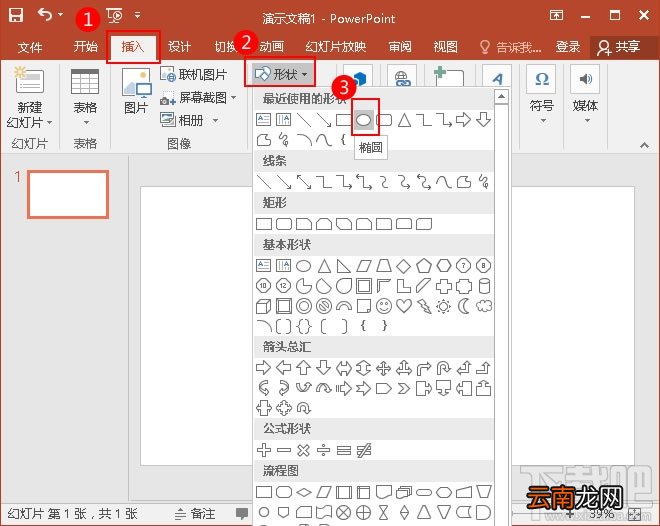This screenshot has width=660, height=526.
Task: Open the Customize Quick Access Toolbar dropdown
Action: tap(138, 15)
